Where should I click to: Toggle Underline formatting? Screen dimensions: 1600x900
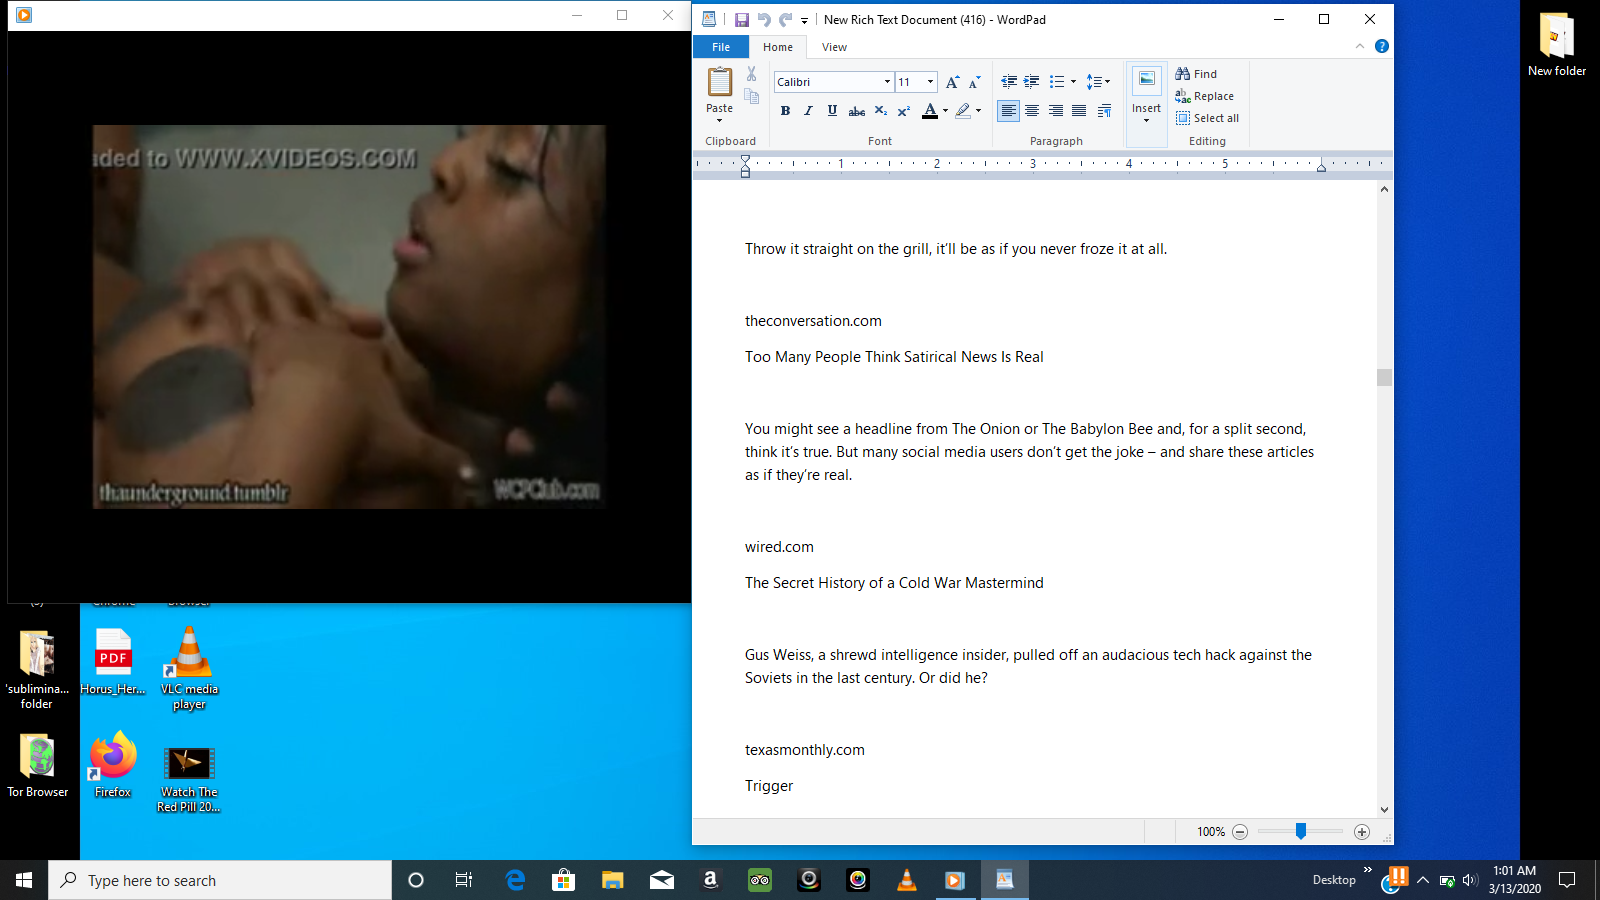[832, 111]
